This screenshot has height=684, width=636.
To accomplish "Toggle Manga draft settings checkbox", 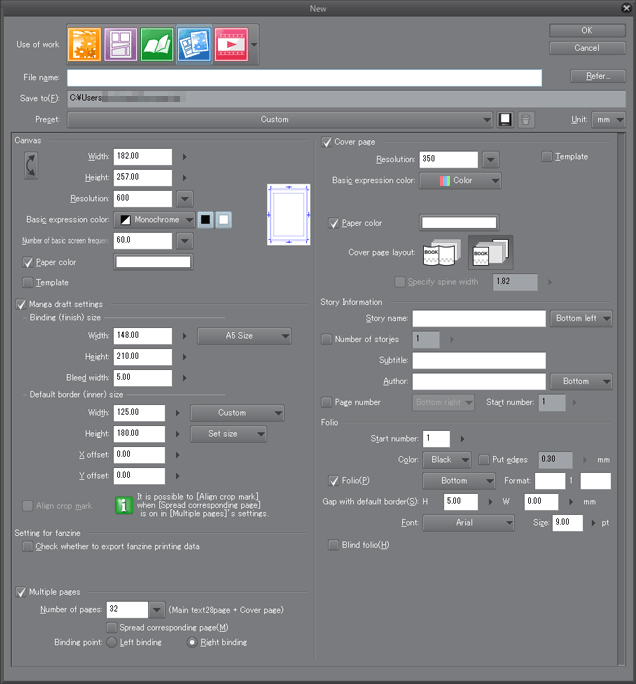I will point(21,304).
